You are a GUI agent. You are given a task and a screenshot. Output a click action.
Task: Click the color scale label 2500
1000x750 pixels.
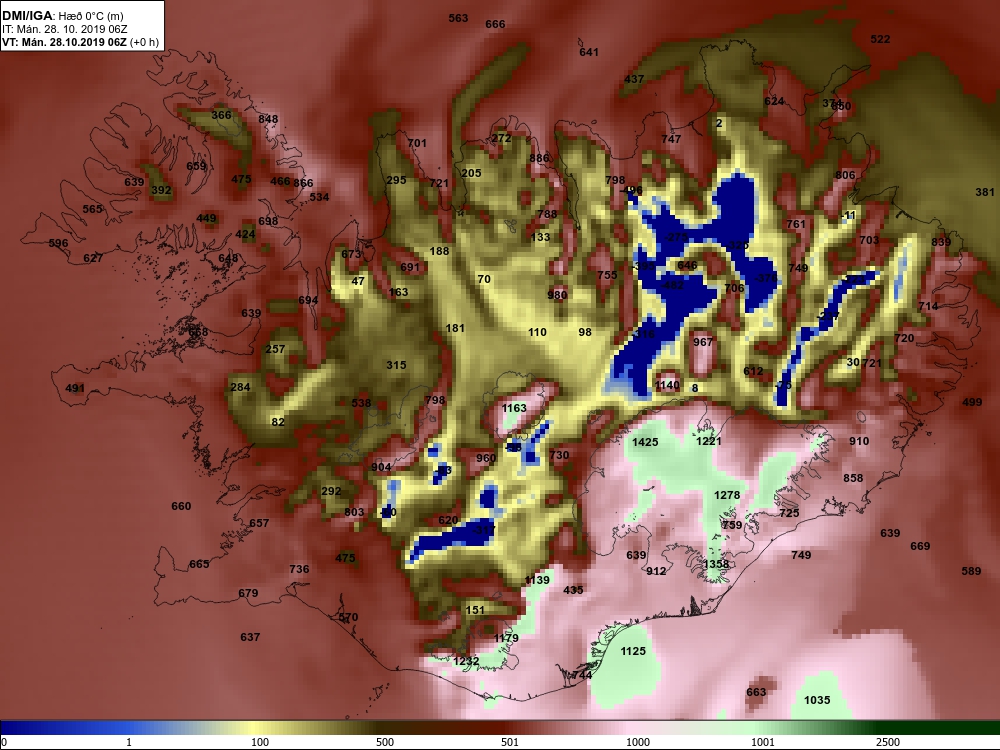coord(888,742)
